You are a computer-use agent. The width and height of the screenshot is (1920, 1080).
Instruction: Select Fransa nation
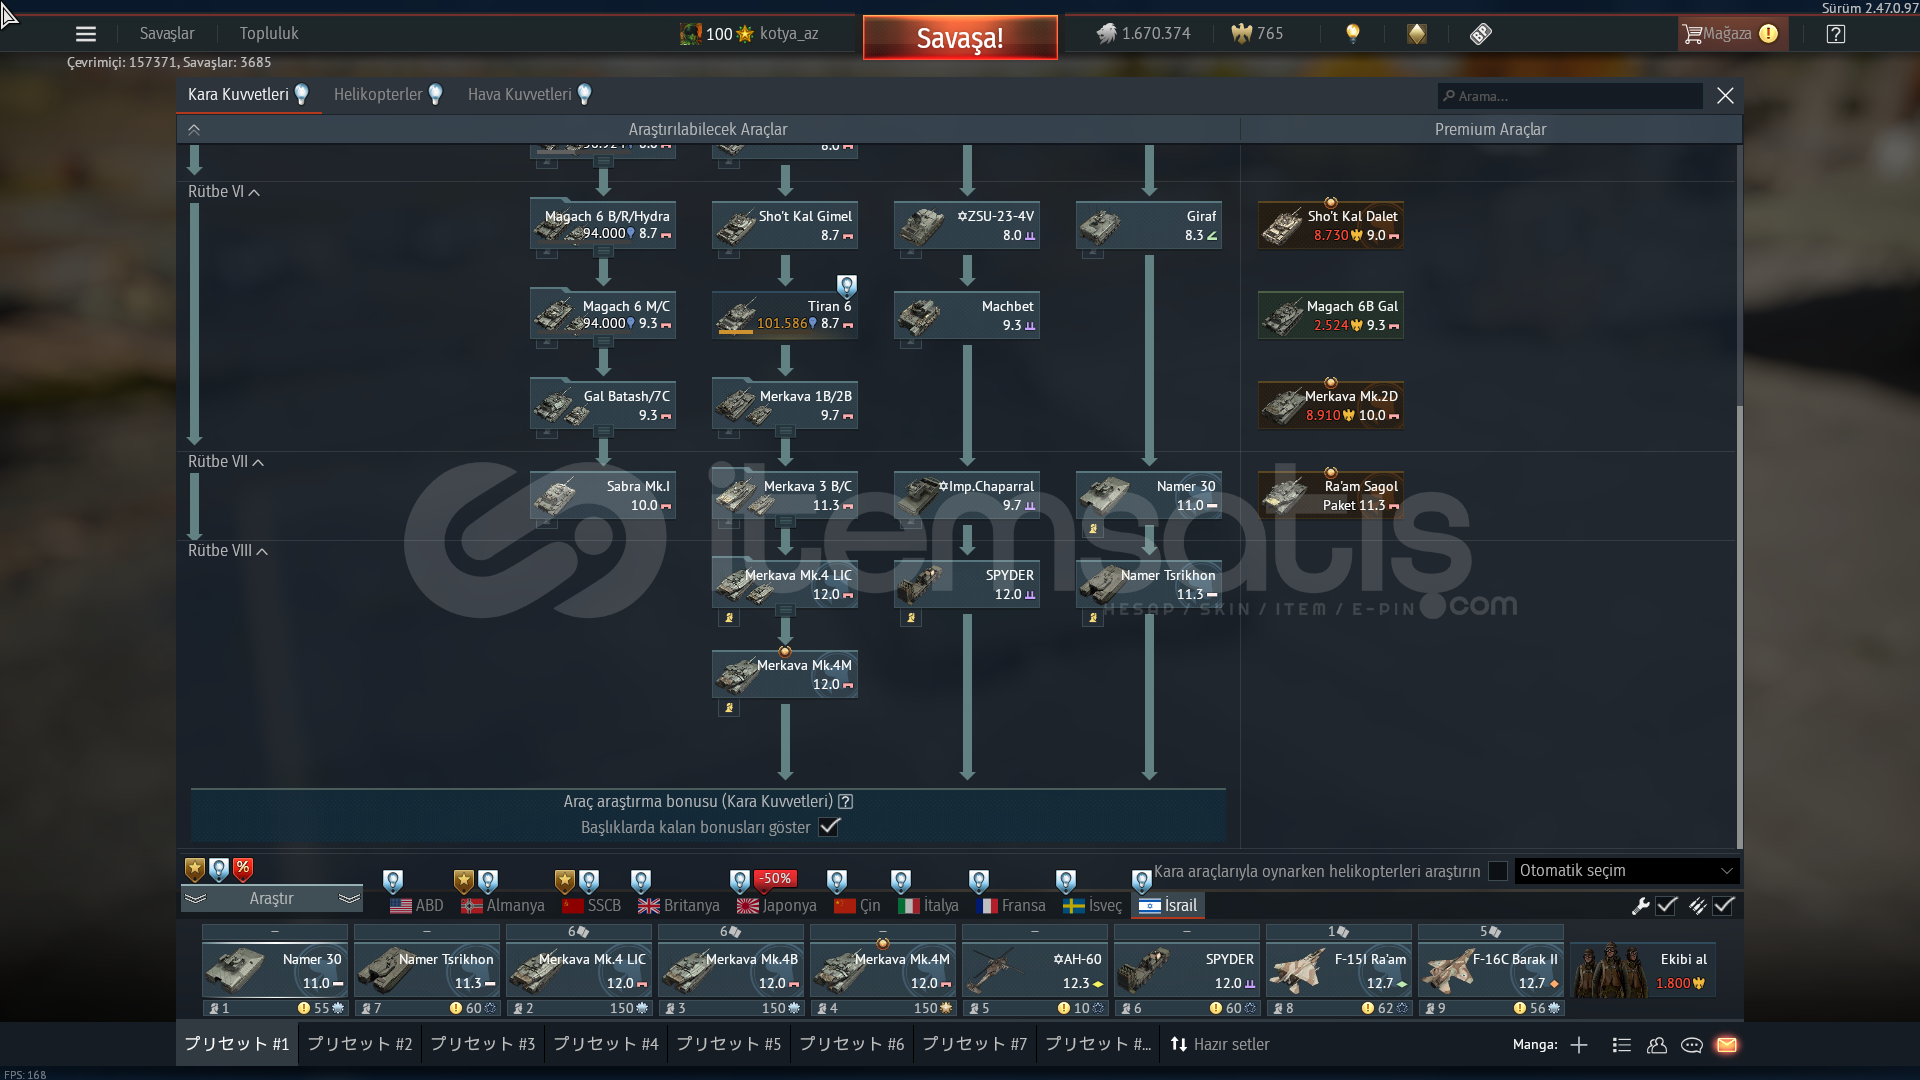pyautogui.click(x=1011, y=906)
